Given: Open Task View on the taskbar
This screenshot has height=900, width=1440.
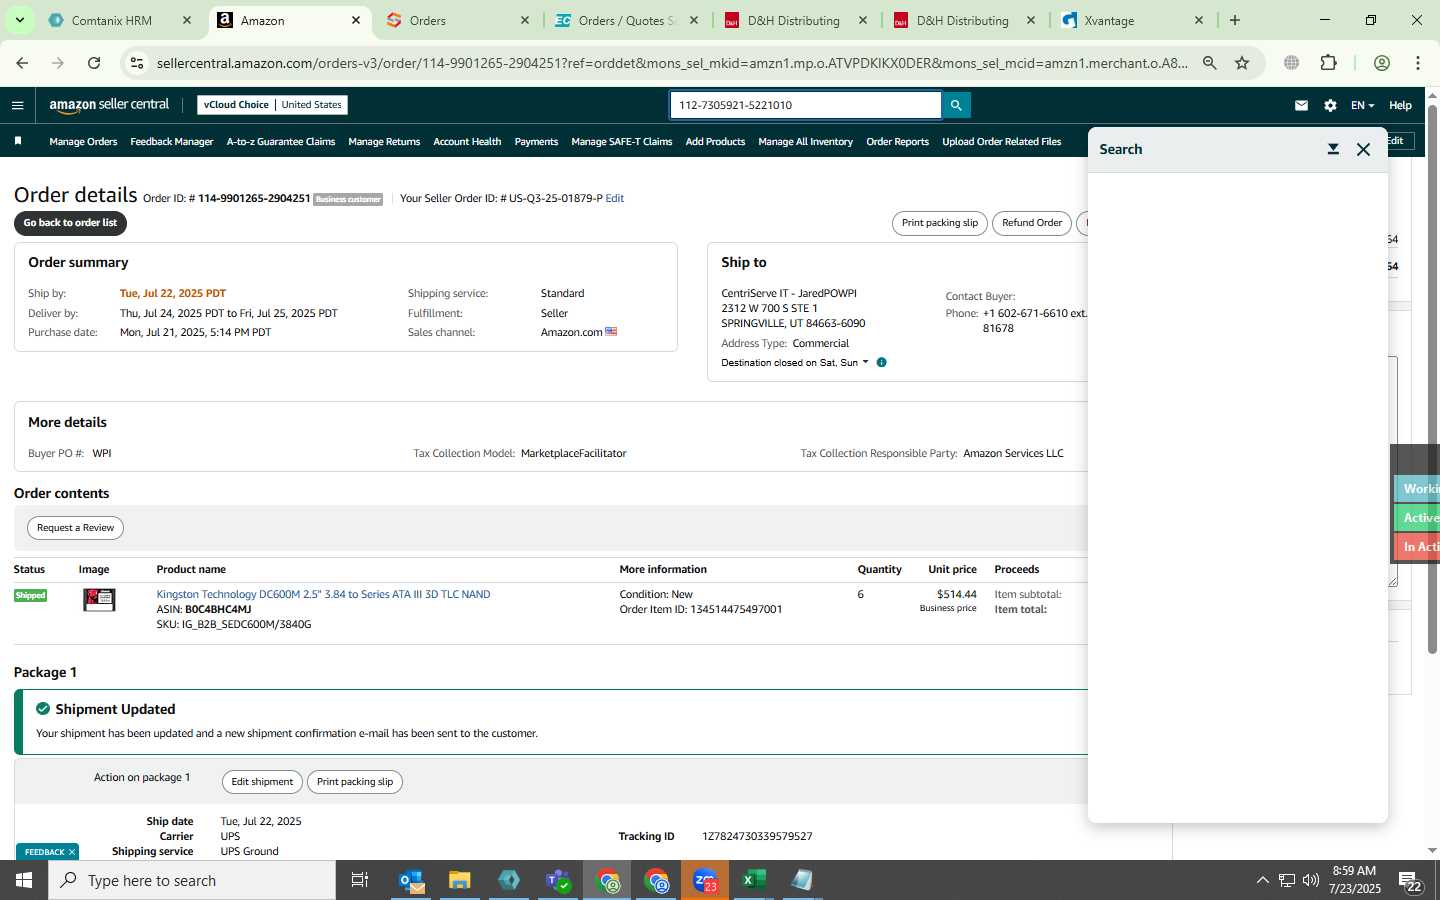Looking at the screenshot, I should coord(360,880).
